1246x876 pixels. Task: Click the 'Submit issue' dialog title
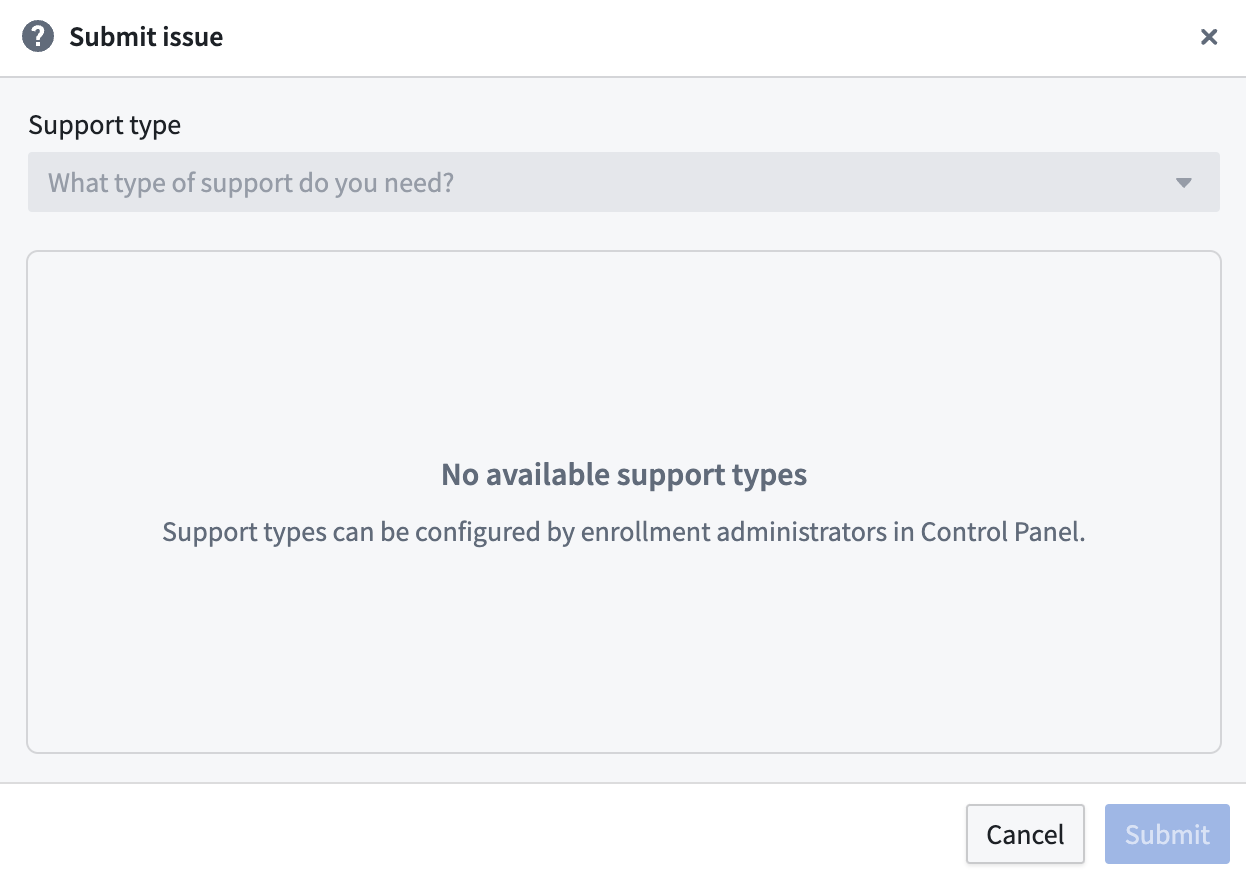click(x=146, y=37)
